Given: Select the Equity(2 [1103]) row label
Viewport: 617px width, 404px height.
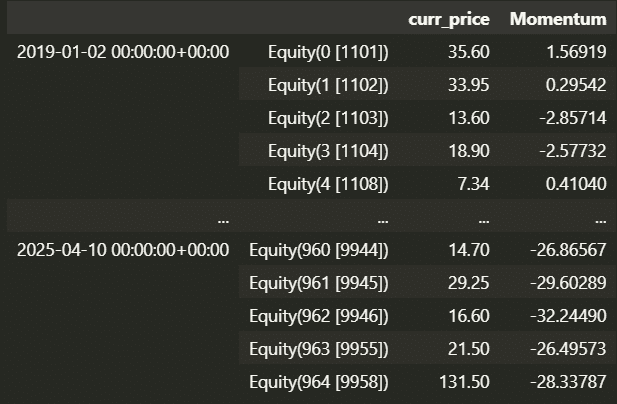Looking at the screenshot, I should [x=328, y=118].
